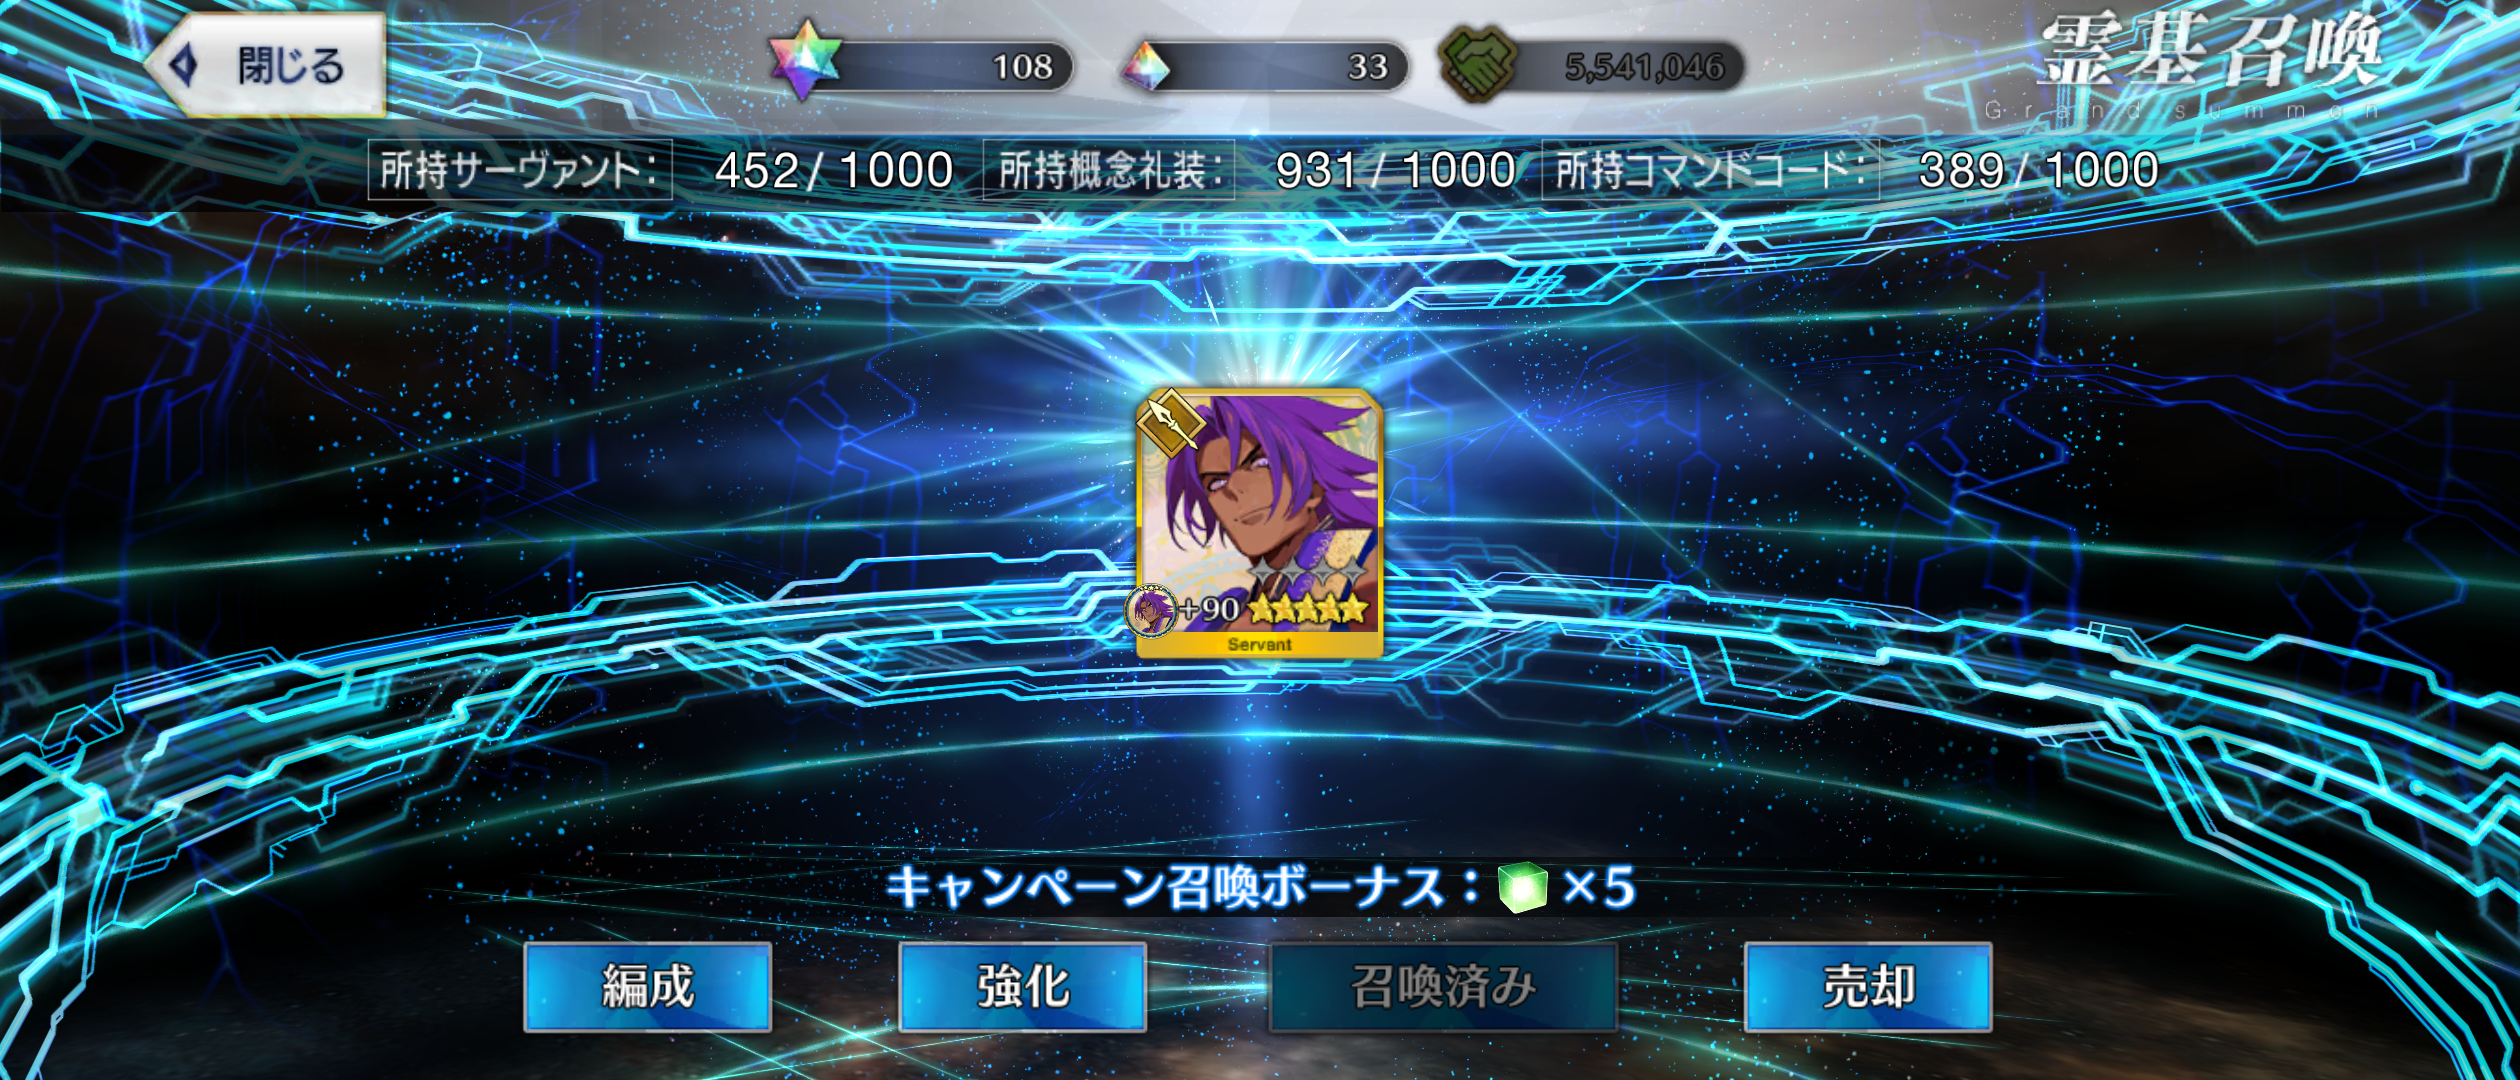Tap the gold star rarity row on card

1308,608
